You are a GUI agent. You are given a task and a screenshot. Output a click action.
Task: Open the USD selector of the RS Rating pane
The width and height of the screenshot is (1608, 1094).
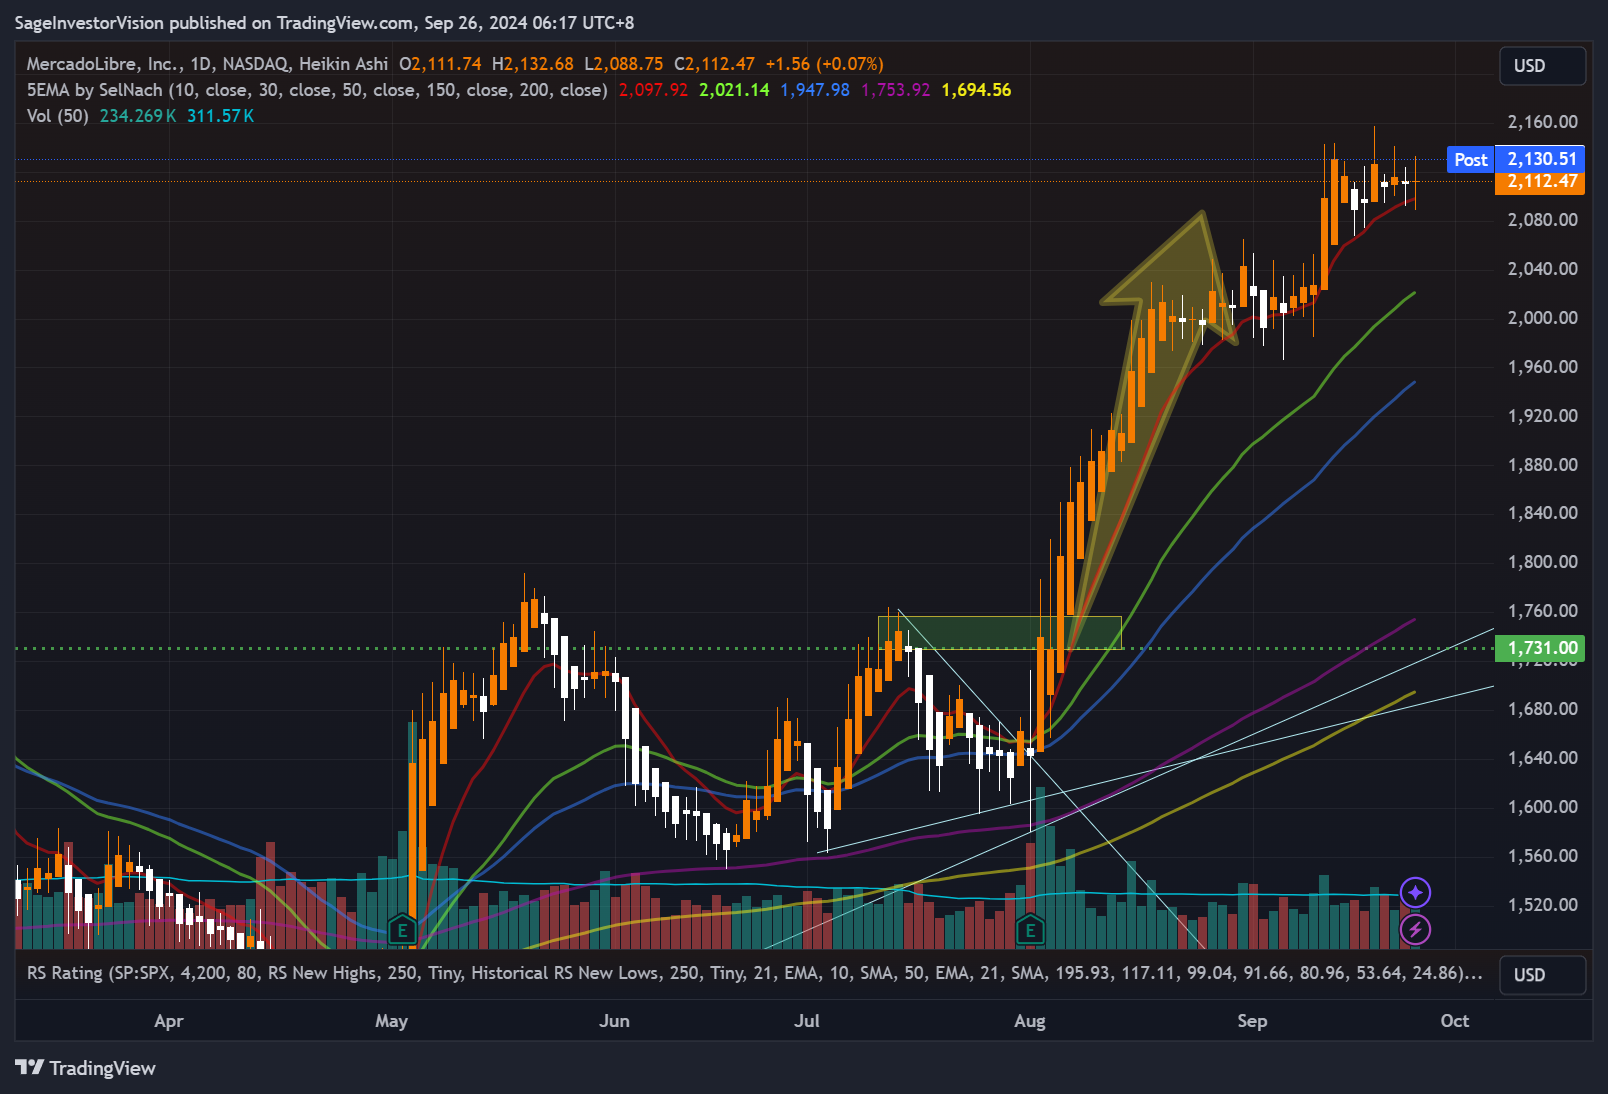click(x=1542, y=975)
